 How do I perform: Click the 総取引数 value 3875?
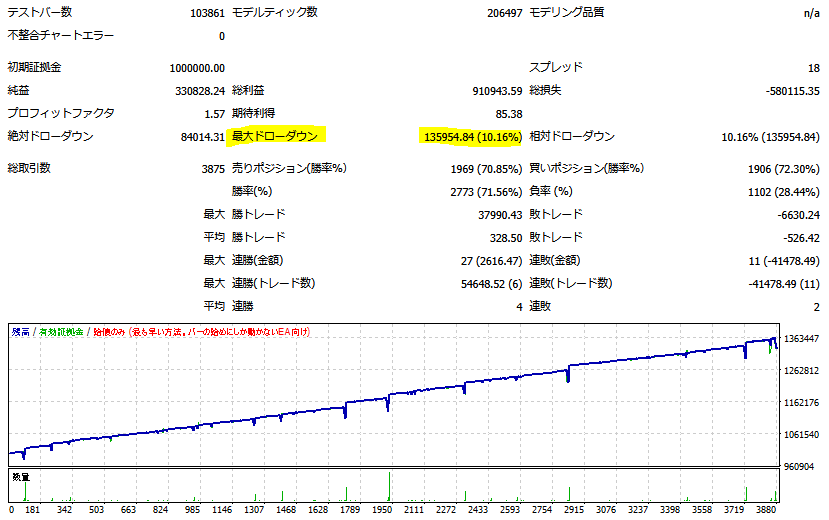212,169
